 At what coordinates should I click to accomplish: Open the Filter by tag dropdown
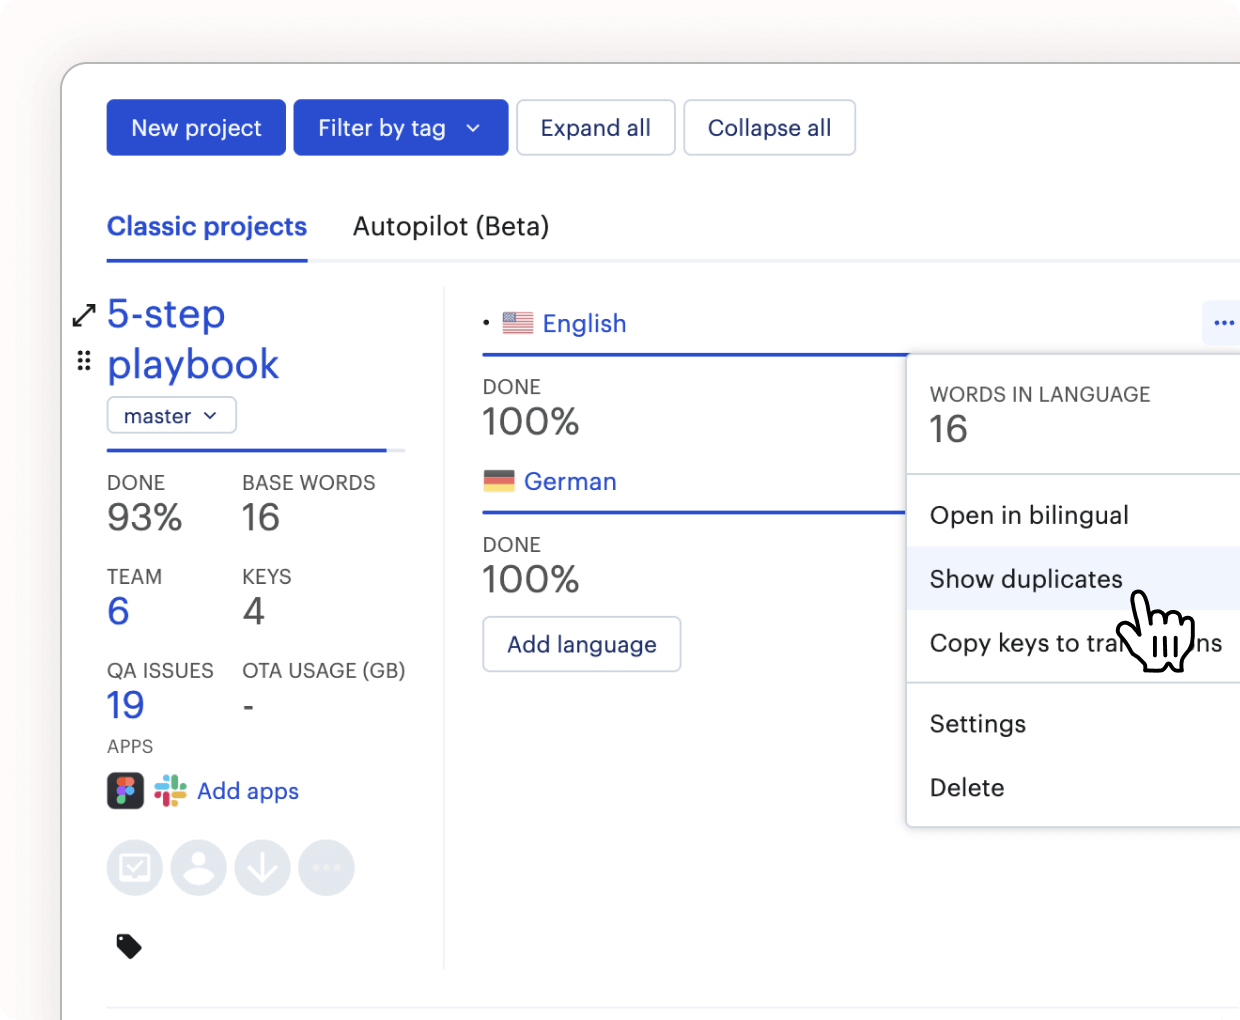point(400,128)
